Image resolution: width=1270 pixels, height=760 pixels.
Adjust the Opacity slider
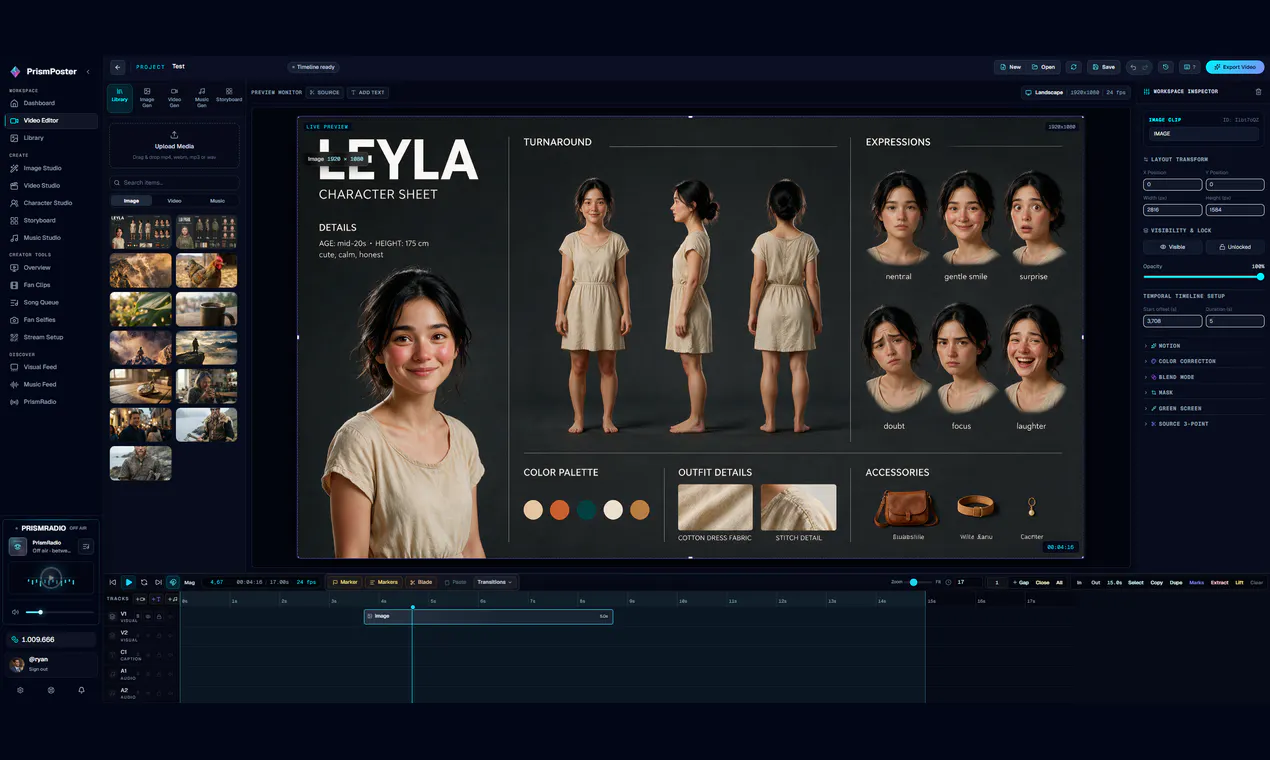click(x=1204, y=276)
